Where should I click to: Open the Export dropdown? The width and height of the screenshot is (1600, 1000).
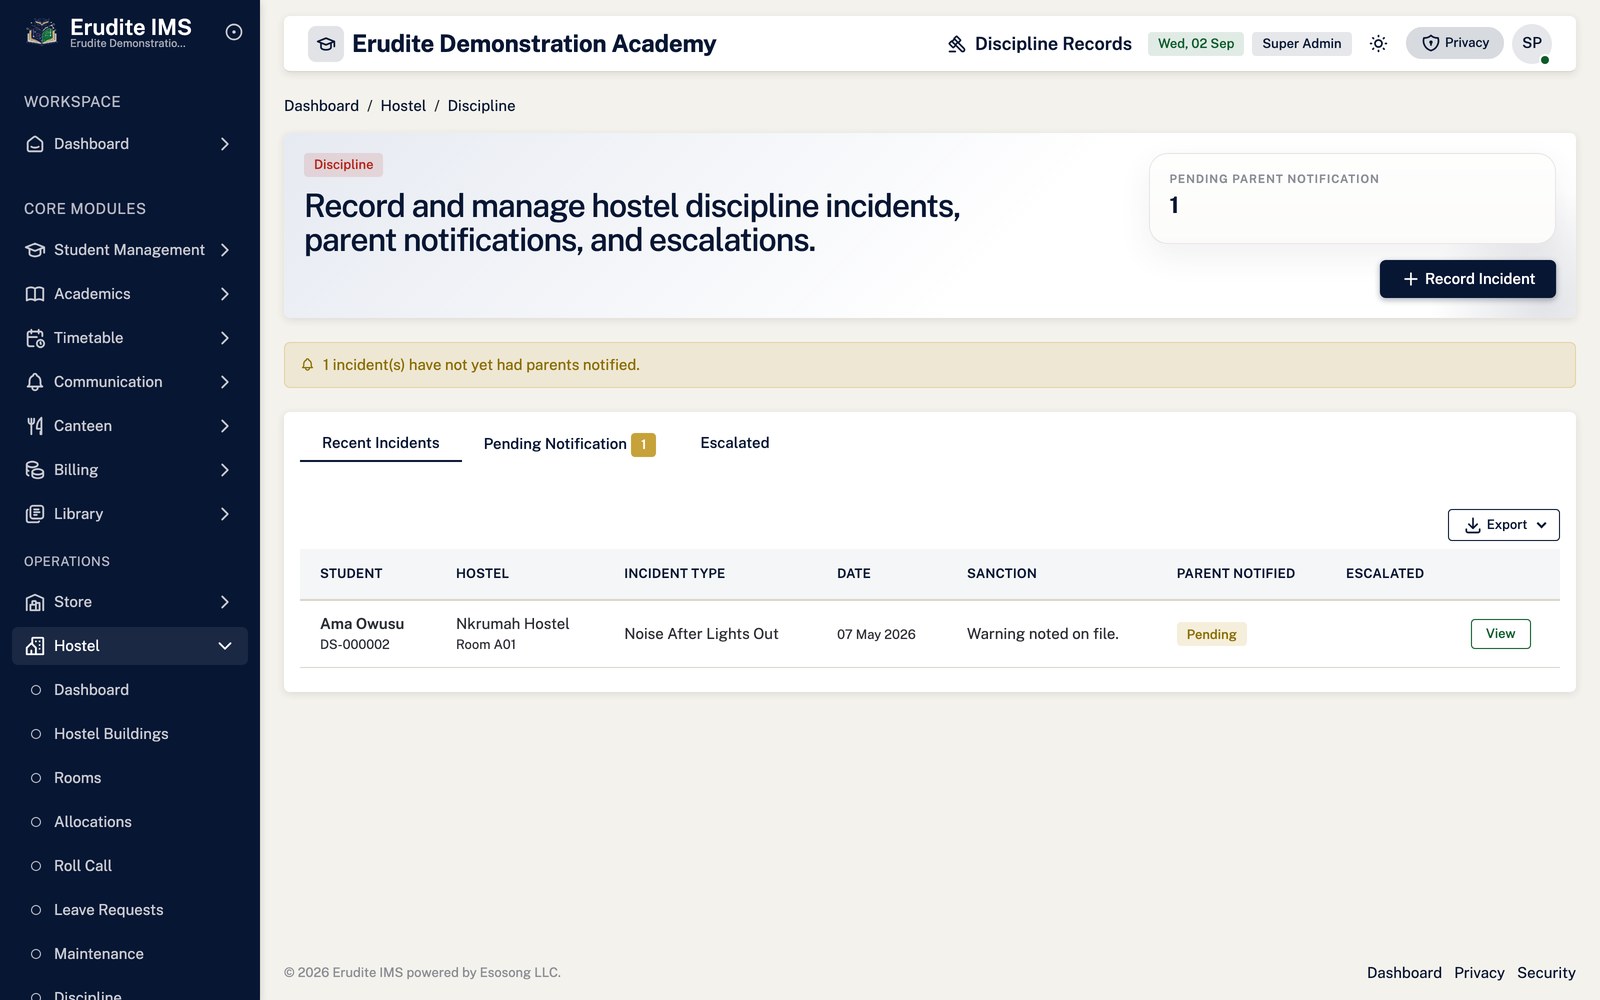(x=1503, y=525)
